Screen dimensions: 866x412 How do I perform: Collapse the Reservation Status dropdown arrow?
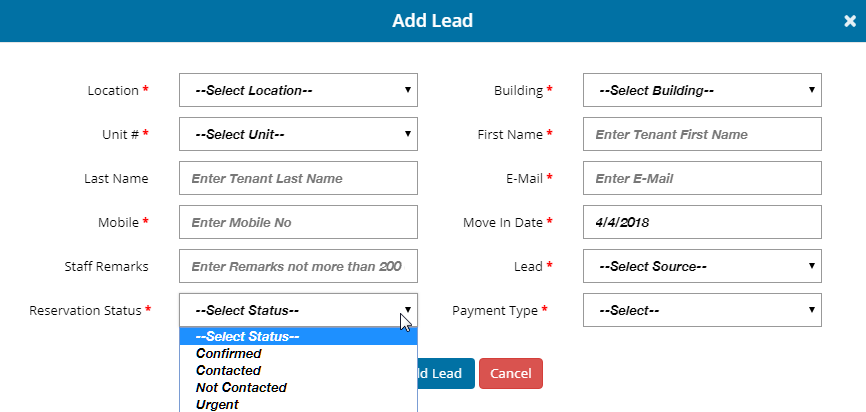pos(408,310)
